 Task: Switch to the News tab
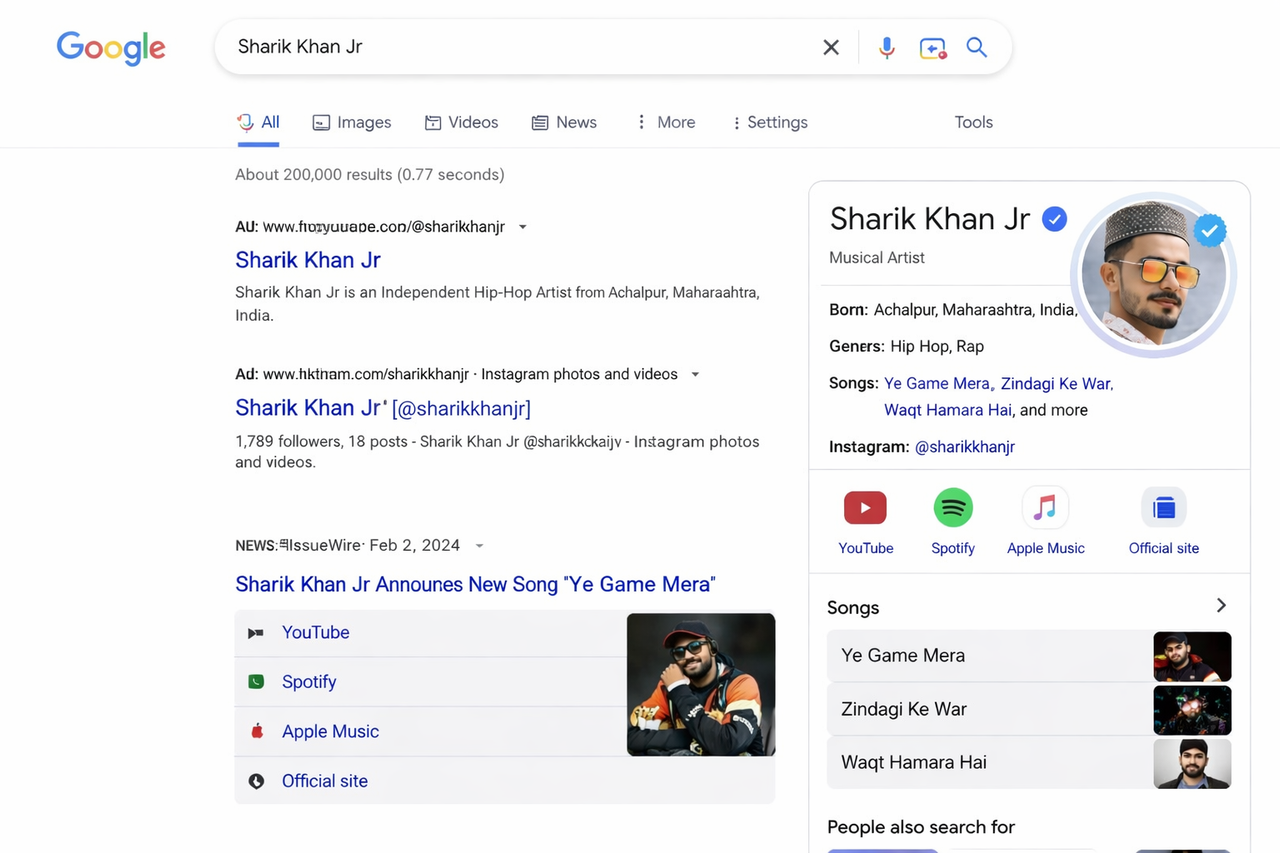pos(563,122)
